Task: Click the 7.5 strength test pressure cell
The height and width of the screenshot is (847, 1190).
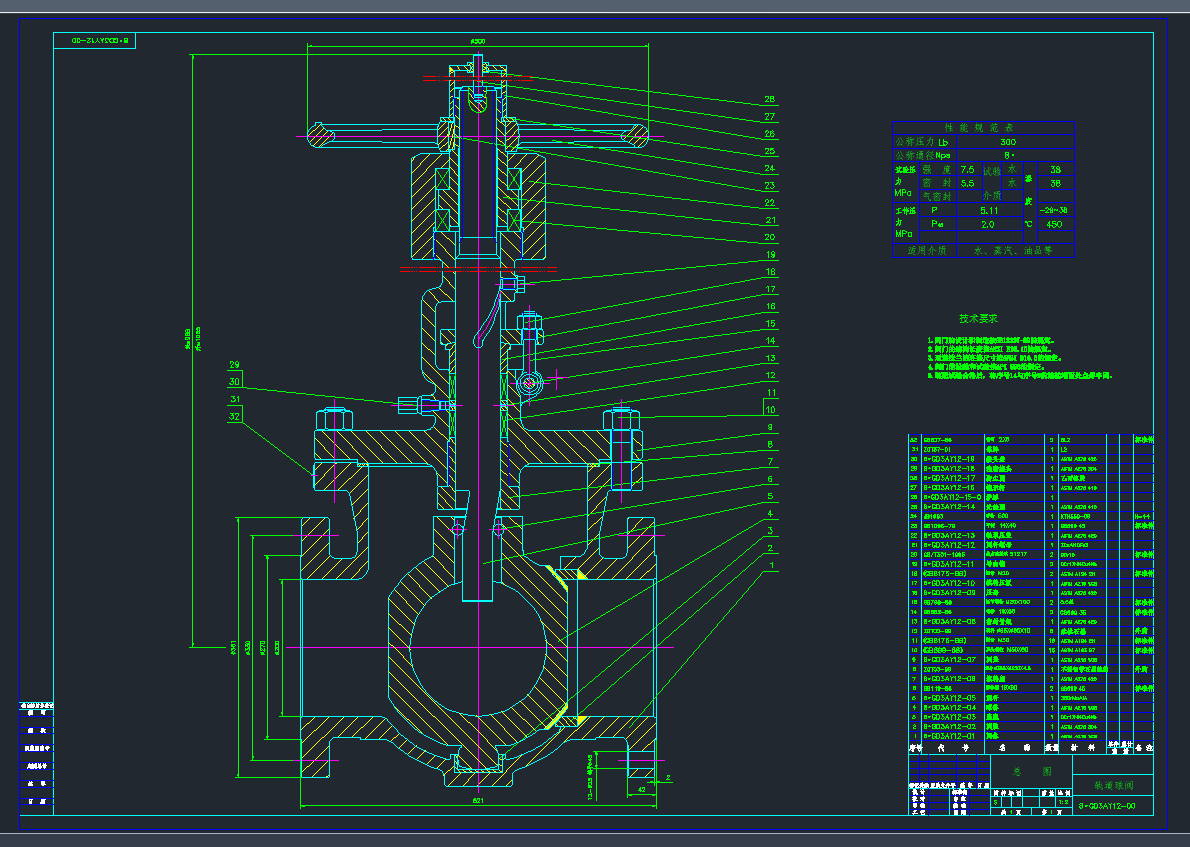Action: pyautogui.click(x=968, y=170)
